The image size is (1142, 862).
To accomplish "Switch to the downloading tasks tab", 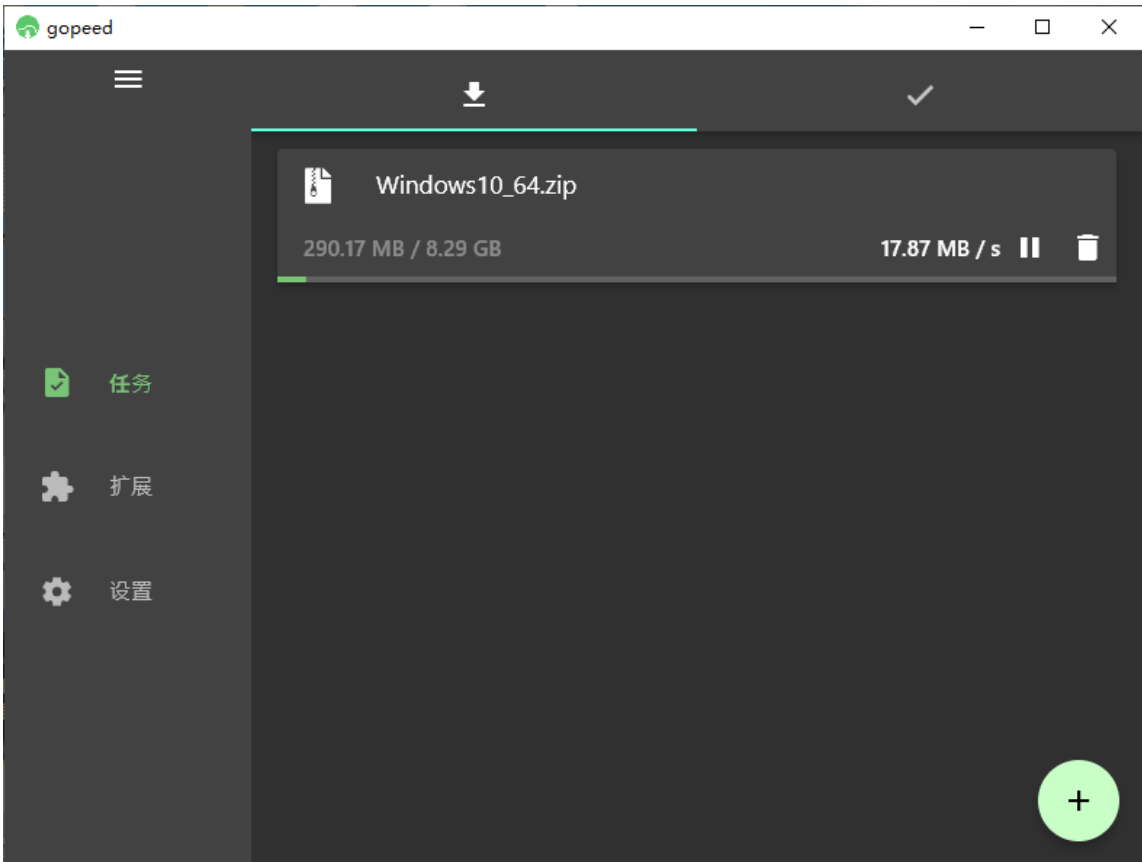I will pyautogui.click(x=474, y=94).
